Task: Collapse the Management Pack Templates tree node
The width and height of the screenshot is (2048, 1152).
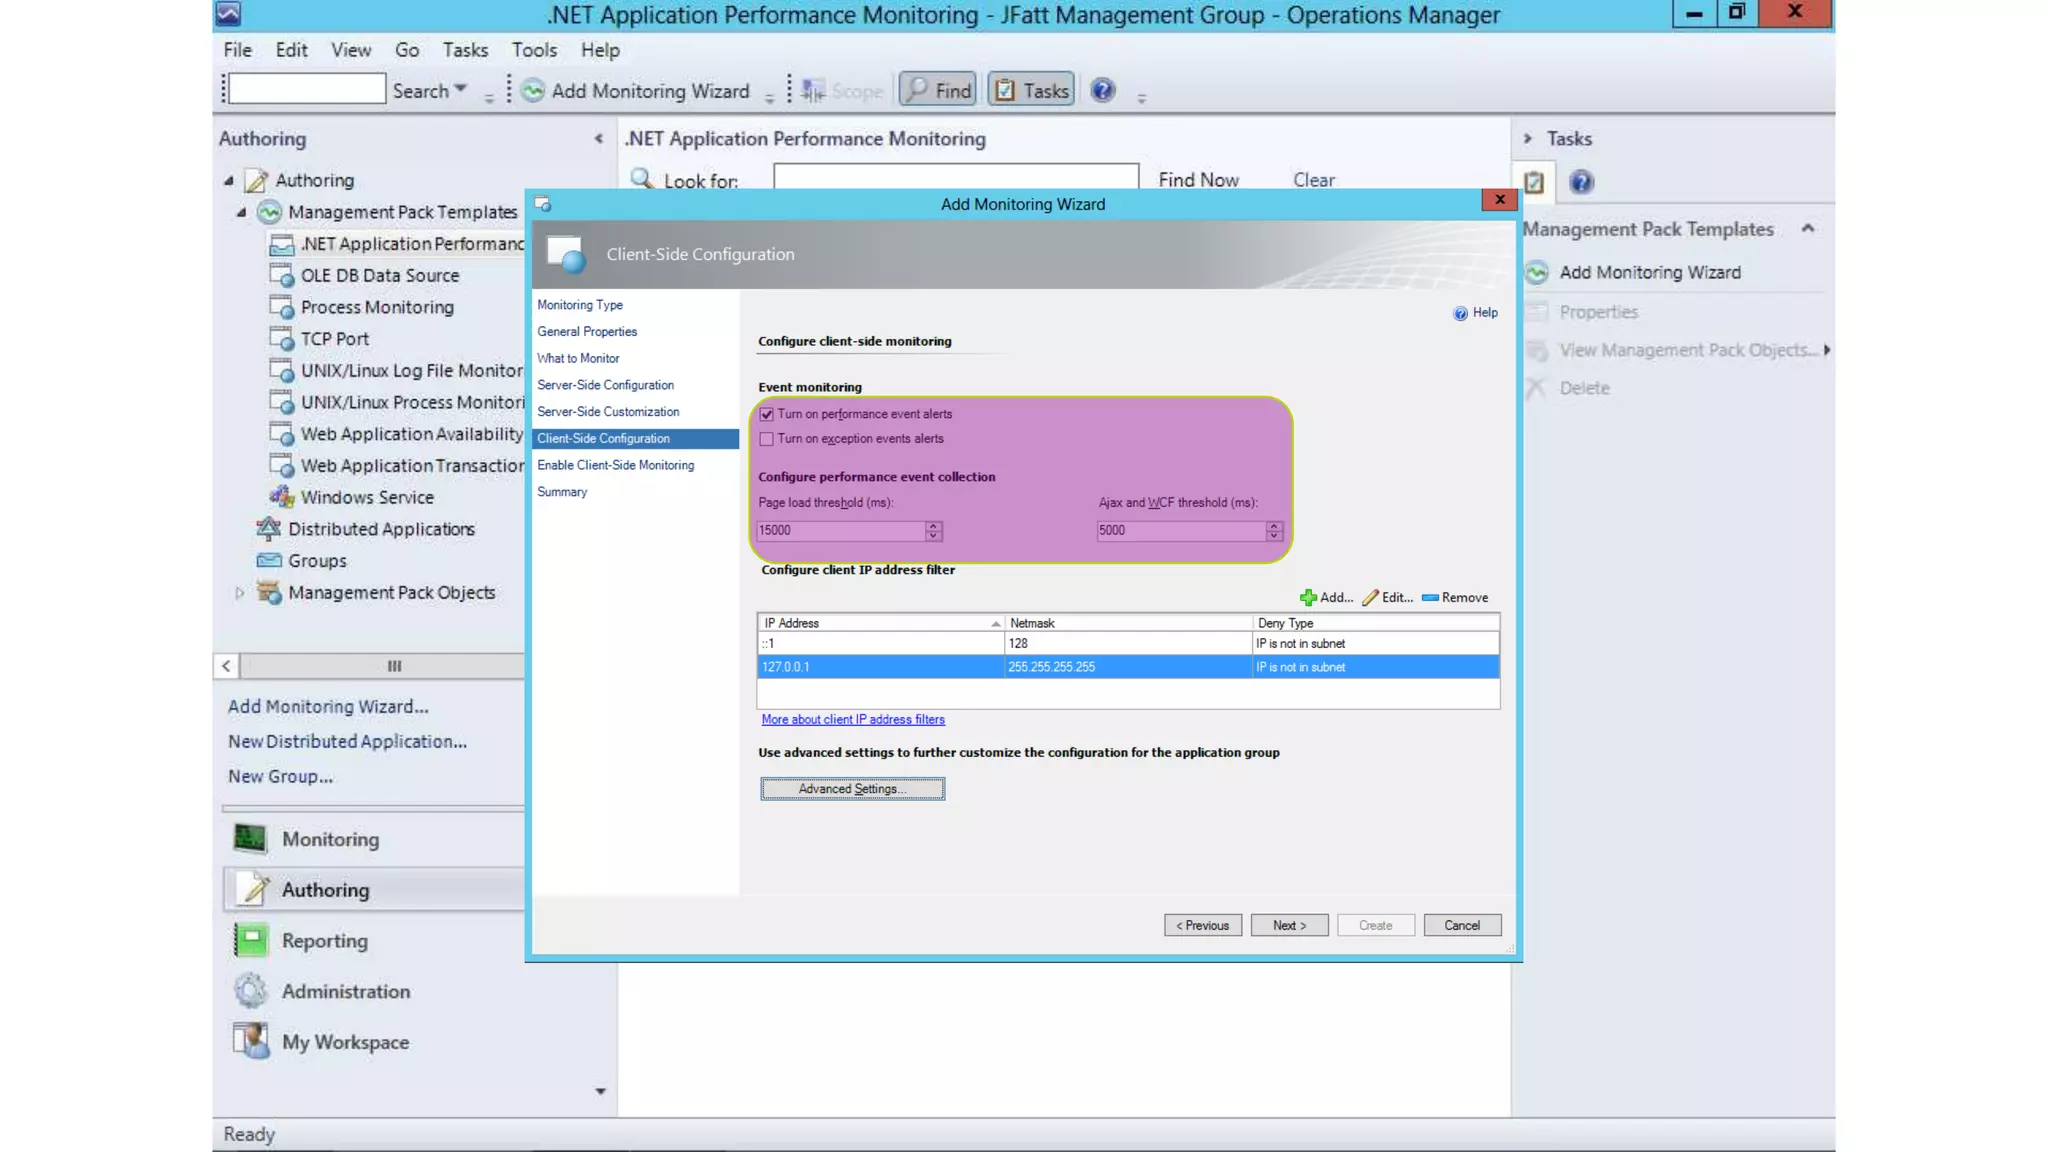Action: [241, 213]
